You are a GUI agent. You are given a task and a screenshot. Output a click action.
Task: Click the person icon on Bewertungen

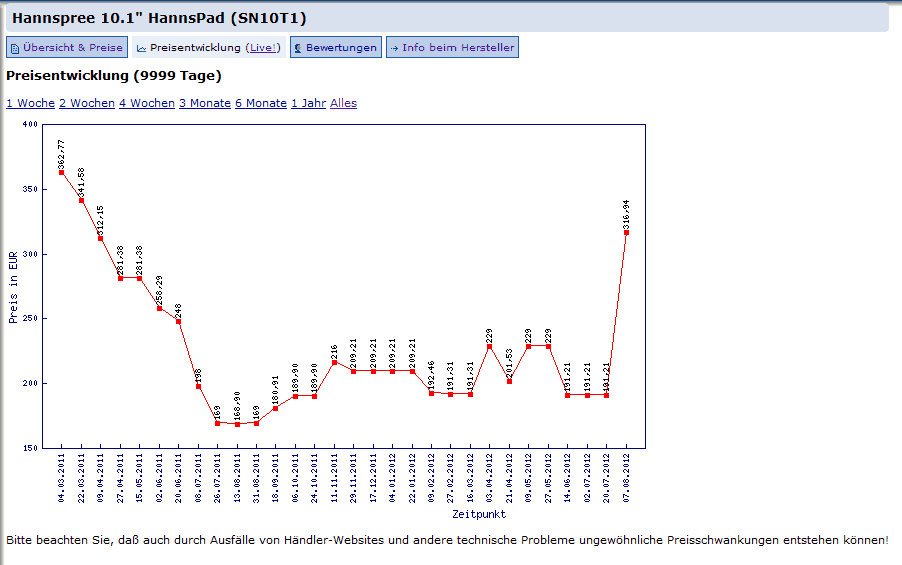298,48
